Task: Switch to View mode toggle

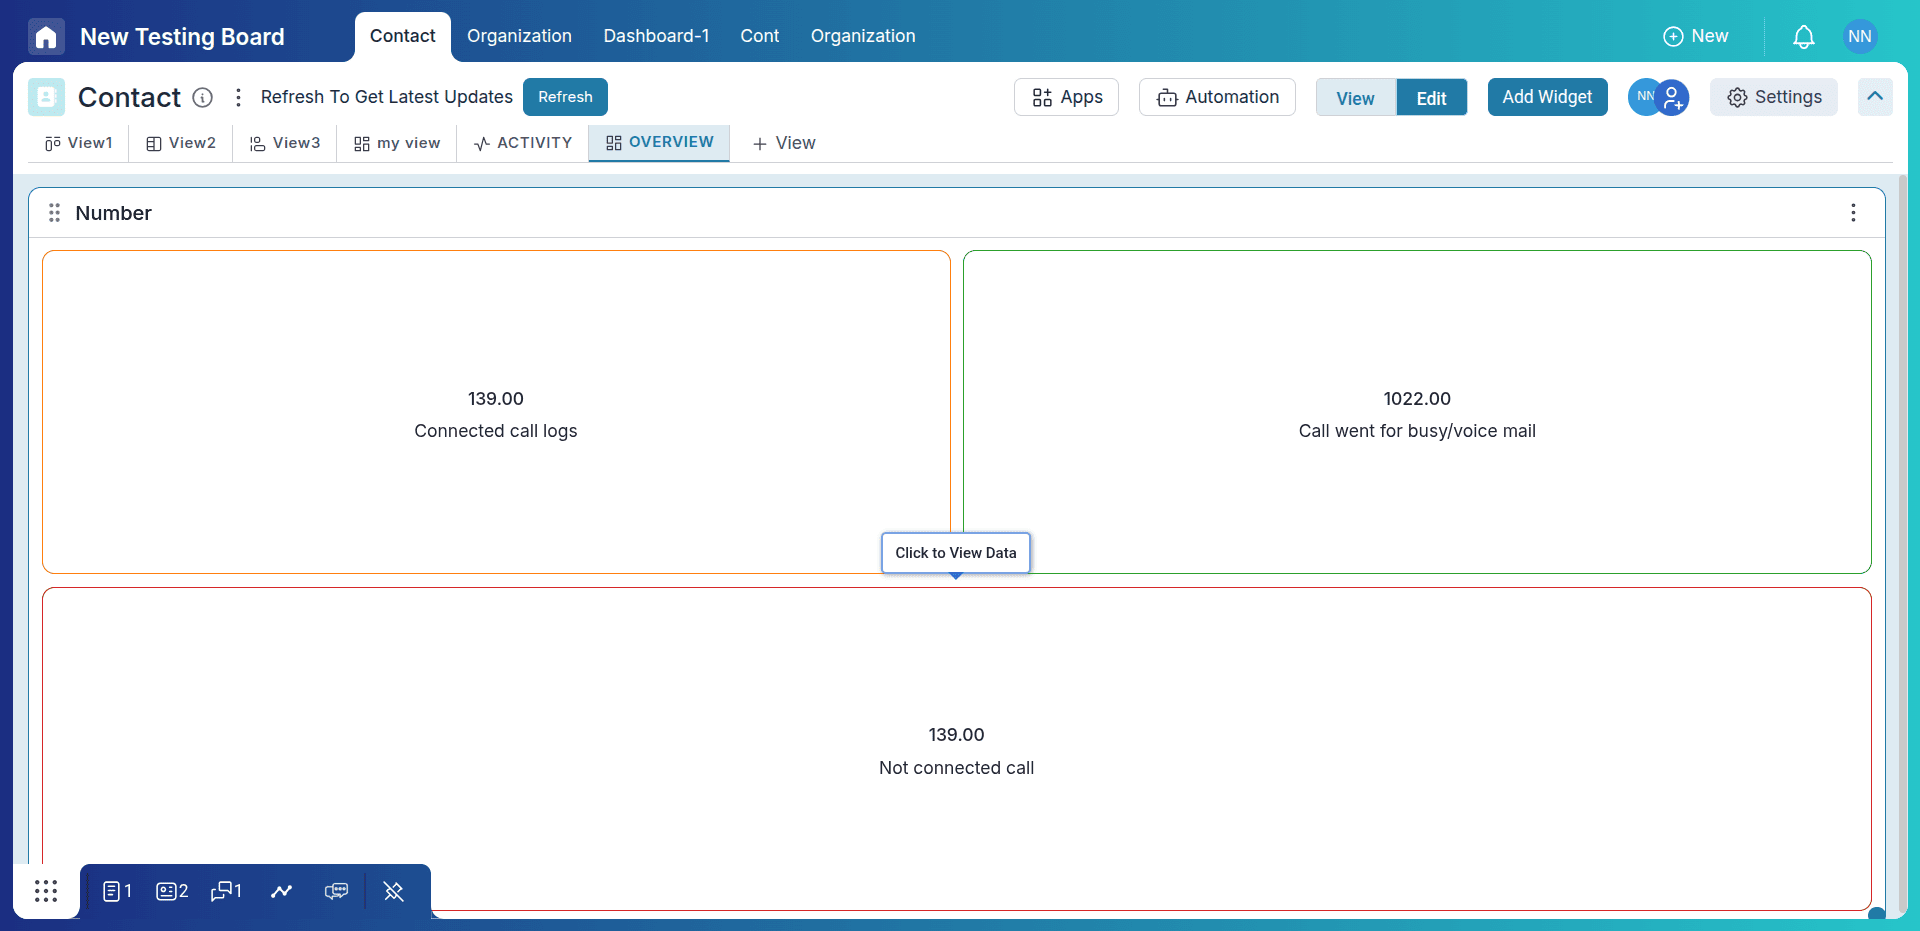Action: (1355, 98)
